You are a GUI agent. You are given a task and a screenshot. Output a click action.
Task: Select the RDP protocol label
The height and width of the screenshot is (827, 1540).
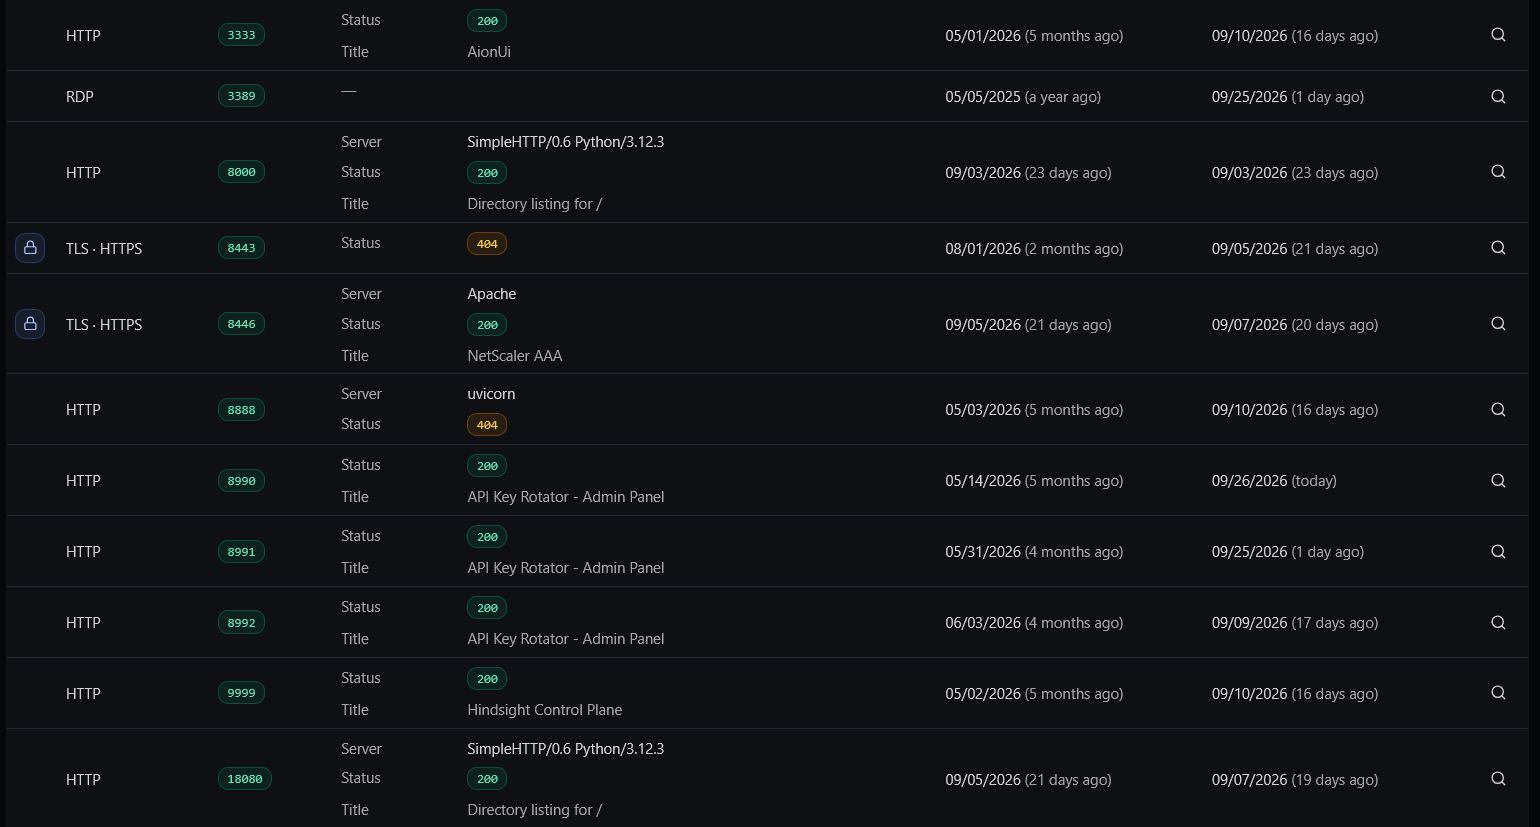point(80,97)
